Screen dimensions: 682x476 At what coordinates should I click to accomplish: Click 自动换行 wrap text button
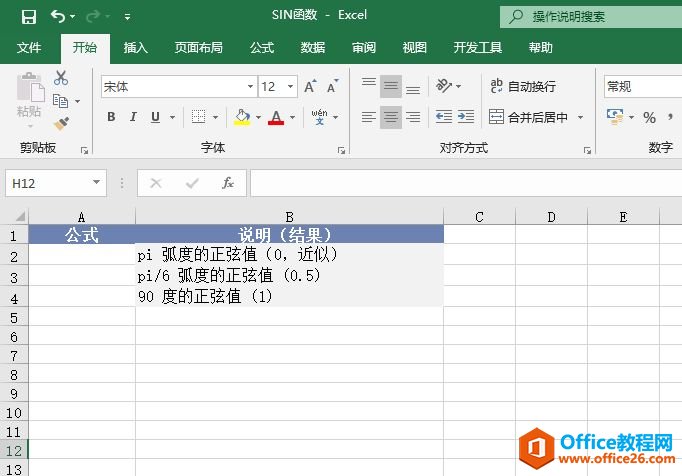[523, 86]
